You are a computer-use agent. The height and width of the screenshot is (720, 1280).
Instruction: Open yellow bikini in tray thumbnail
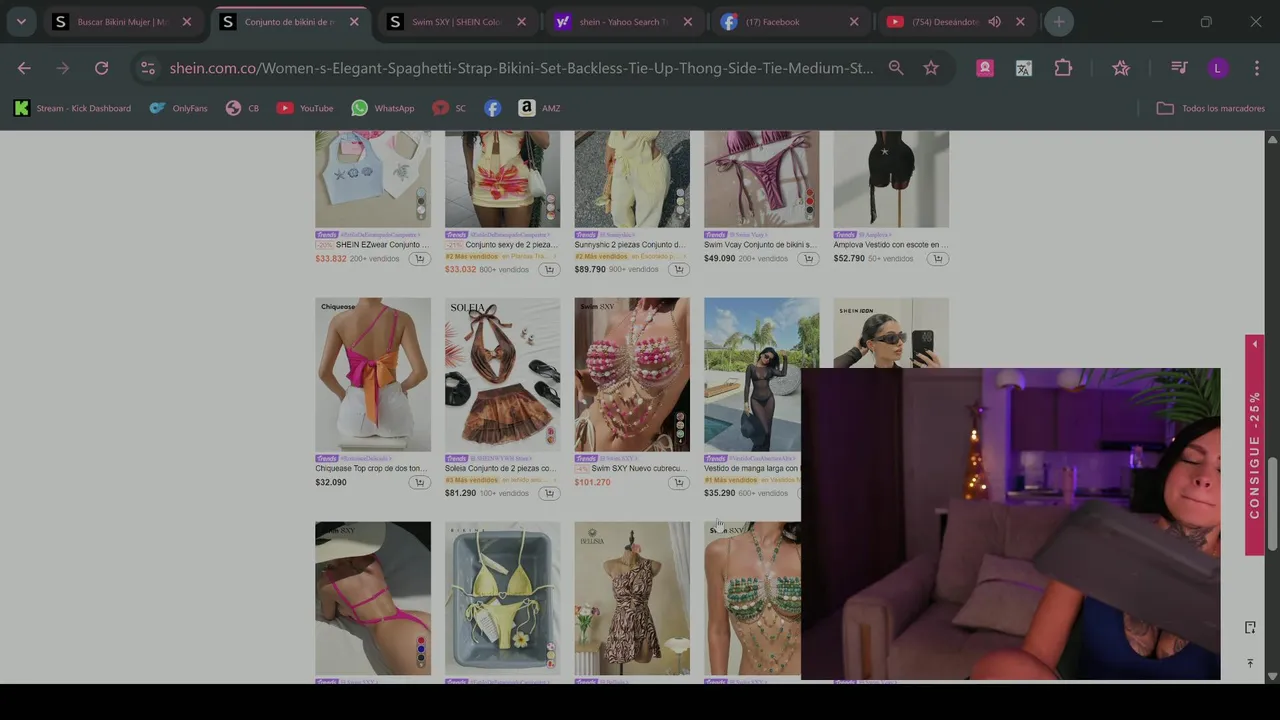502,598
